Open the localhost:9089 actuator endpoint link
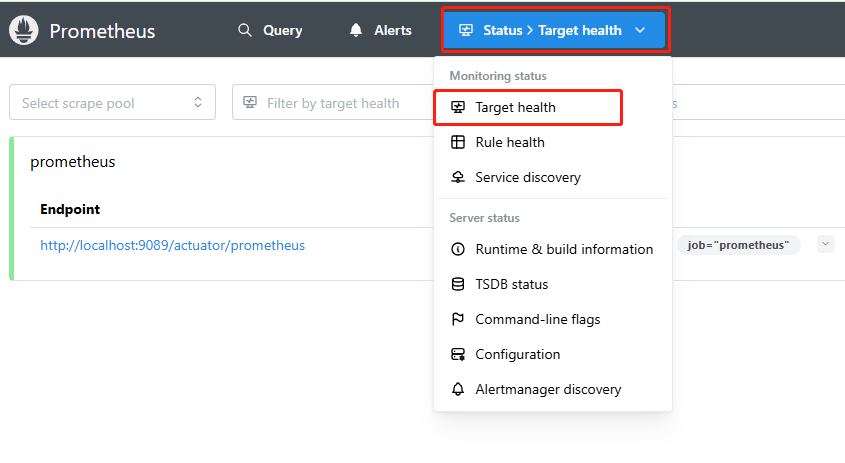 pyautogui.click(x=172, y=245)
